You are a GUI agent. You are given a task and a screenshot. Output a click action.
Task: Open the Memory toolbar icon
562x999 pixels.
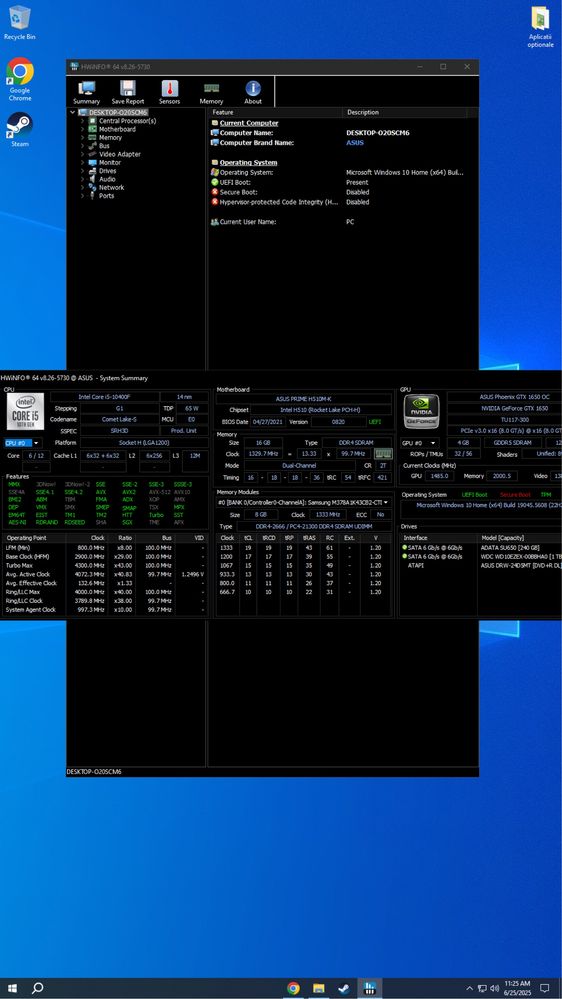click(x=212, y=92)
